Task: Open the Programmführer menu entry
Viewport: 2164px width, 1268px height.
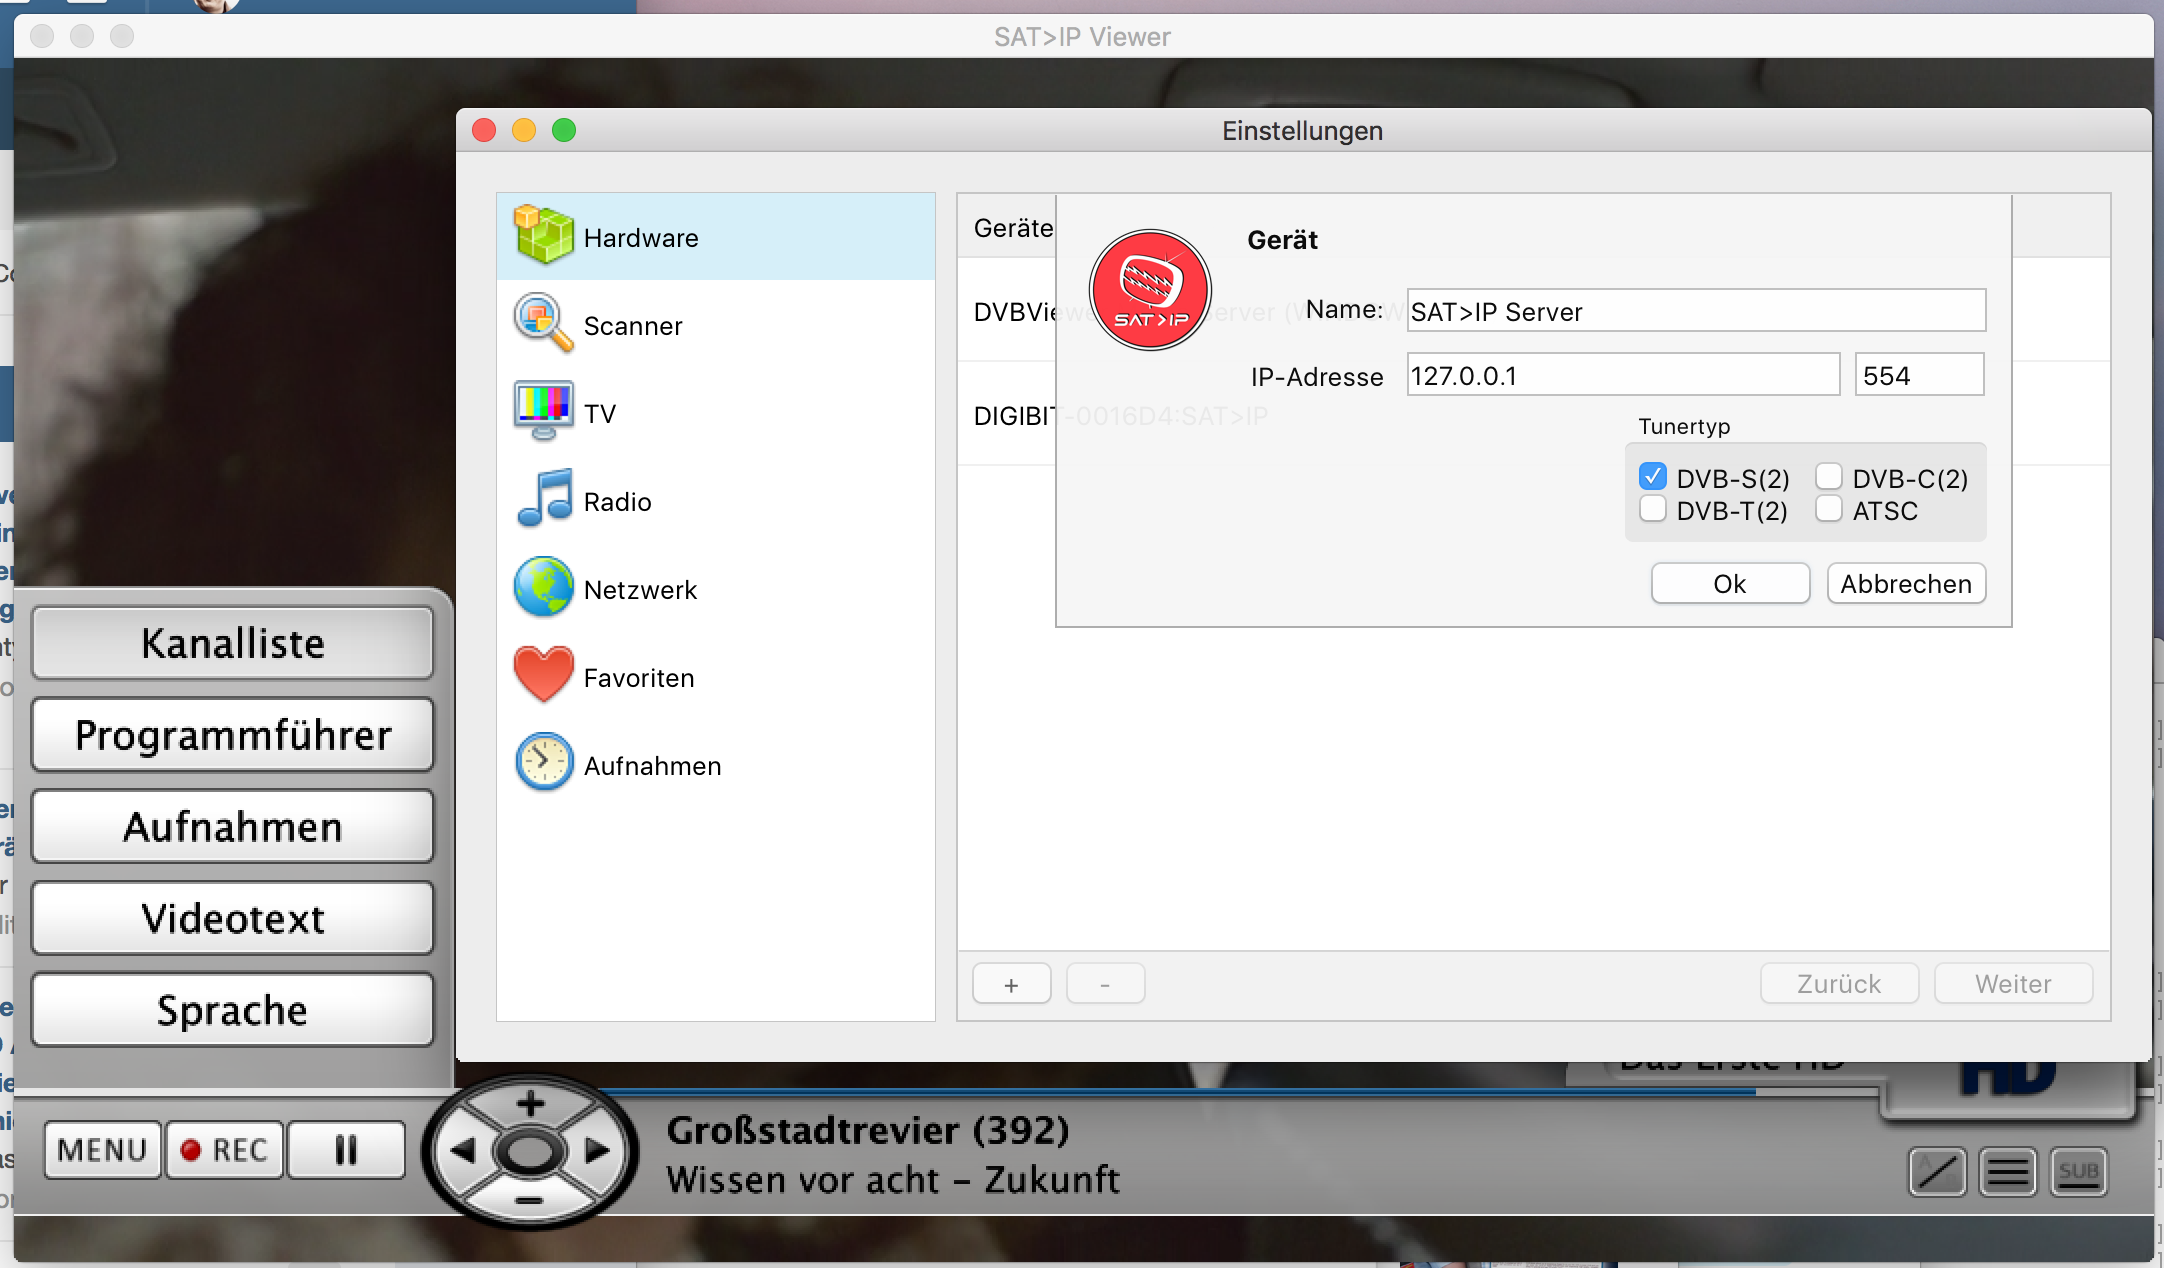Action: click(x=232, y=735)
